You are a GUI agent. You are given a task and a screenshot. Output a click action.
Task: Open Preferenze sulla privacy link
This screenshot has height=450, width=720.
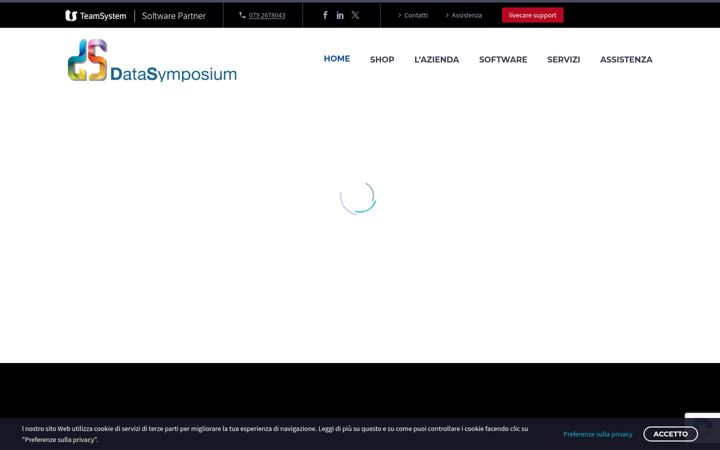[598, 434]
